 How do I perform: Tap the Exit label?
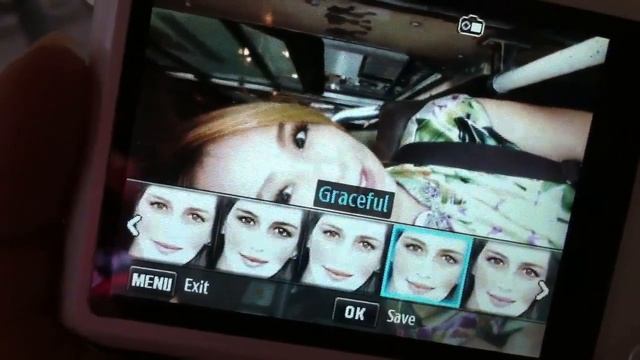196,286
